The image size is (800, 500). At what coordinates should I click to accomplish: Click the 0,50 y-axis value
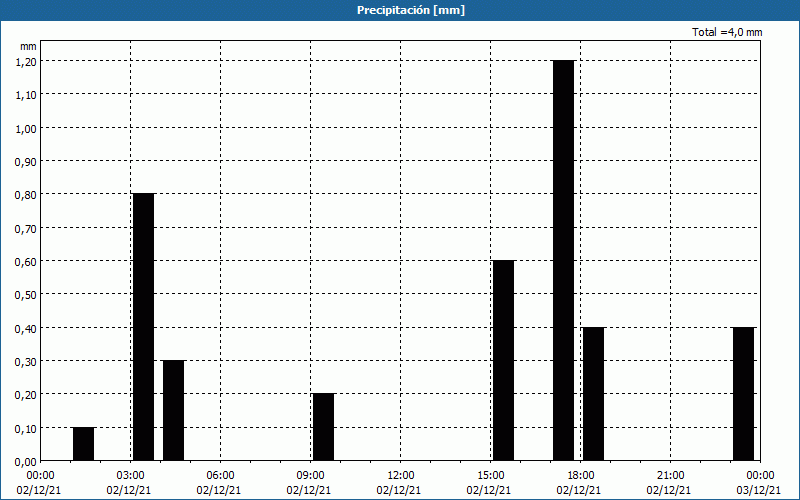[x=26, y=294]
